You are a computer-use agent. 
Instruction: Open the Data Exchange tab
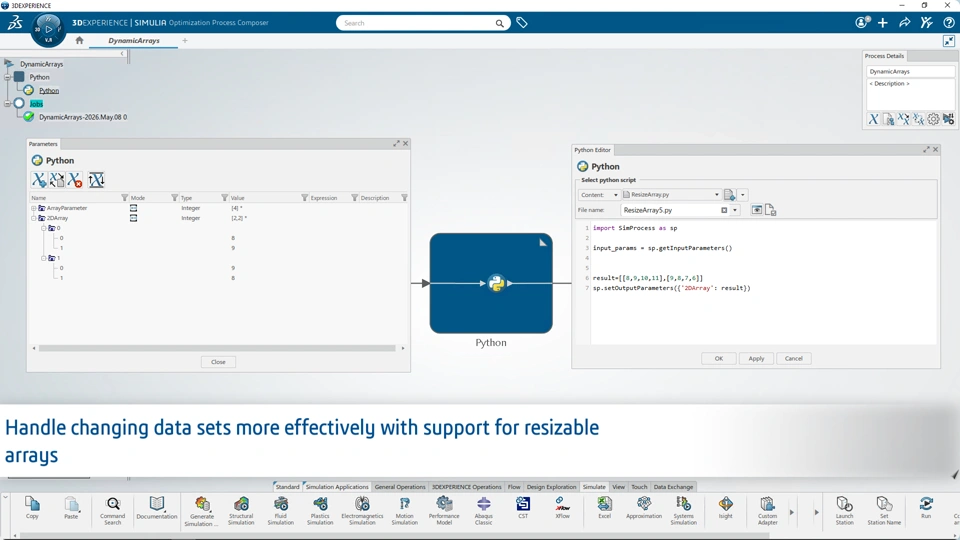(673, 487)
